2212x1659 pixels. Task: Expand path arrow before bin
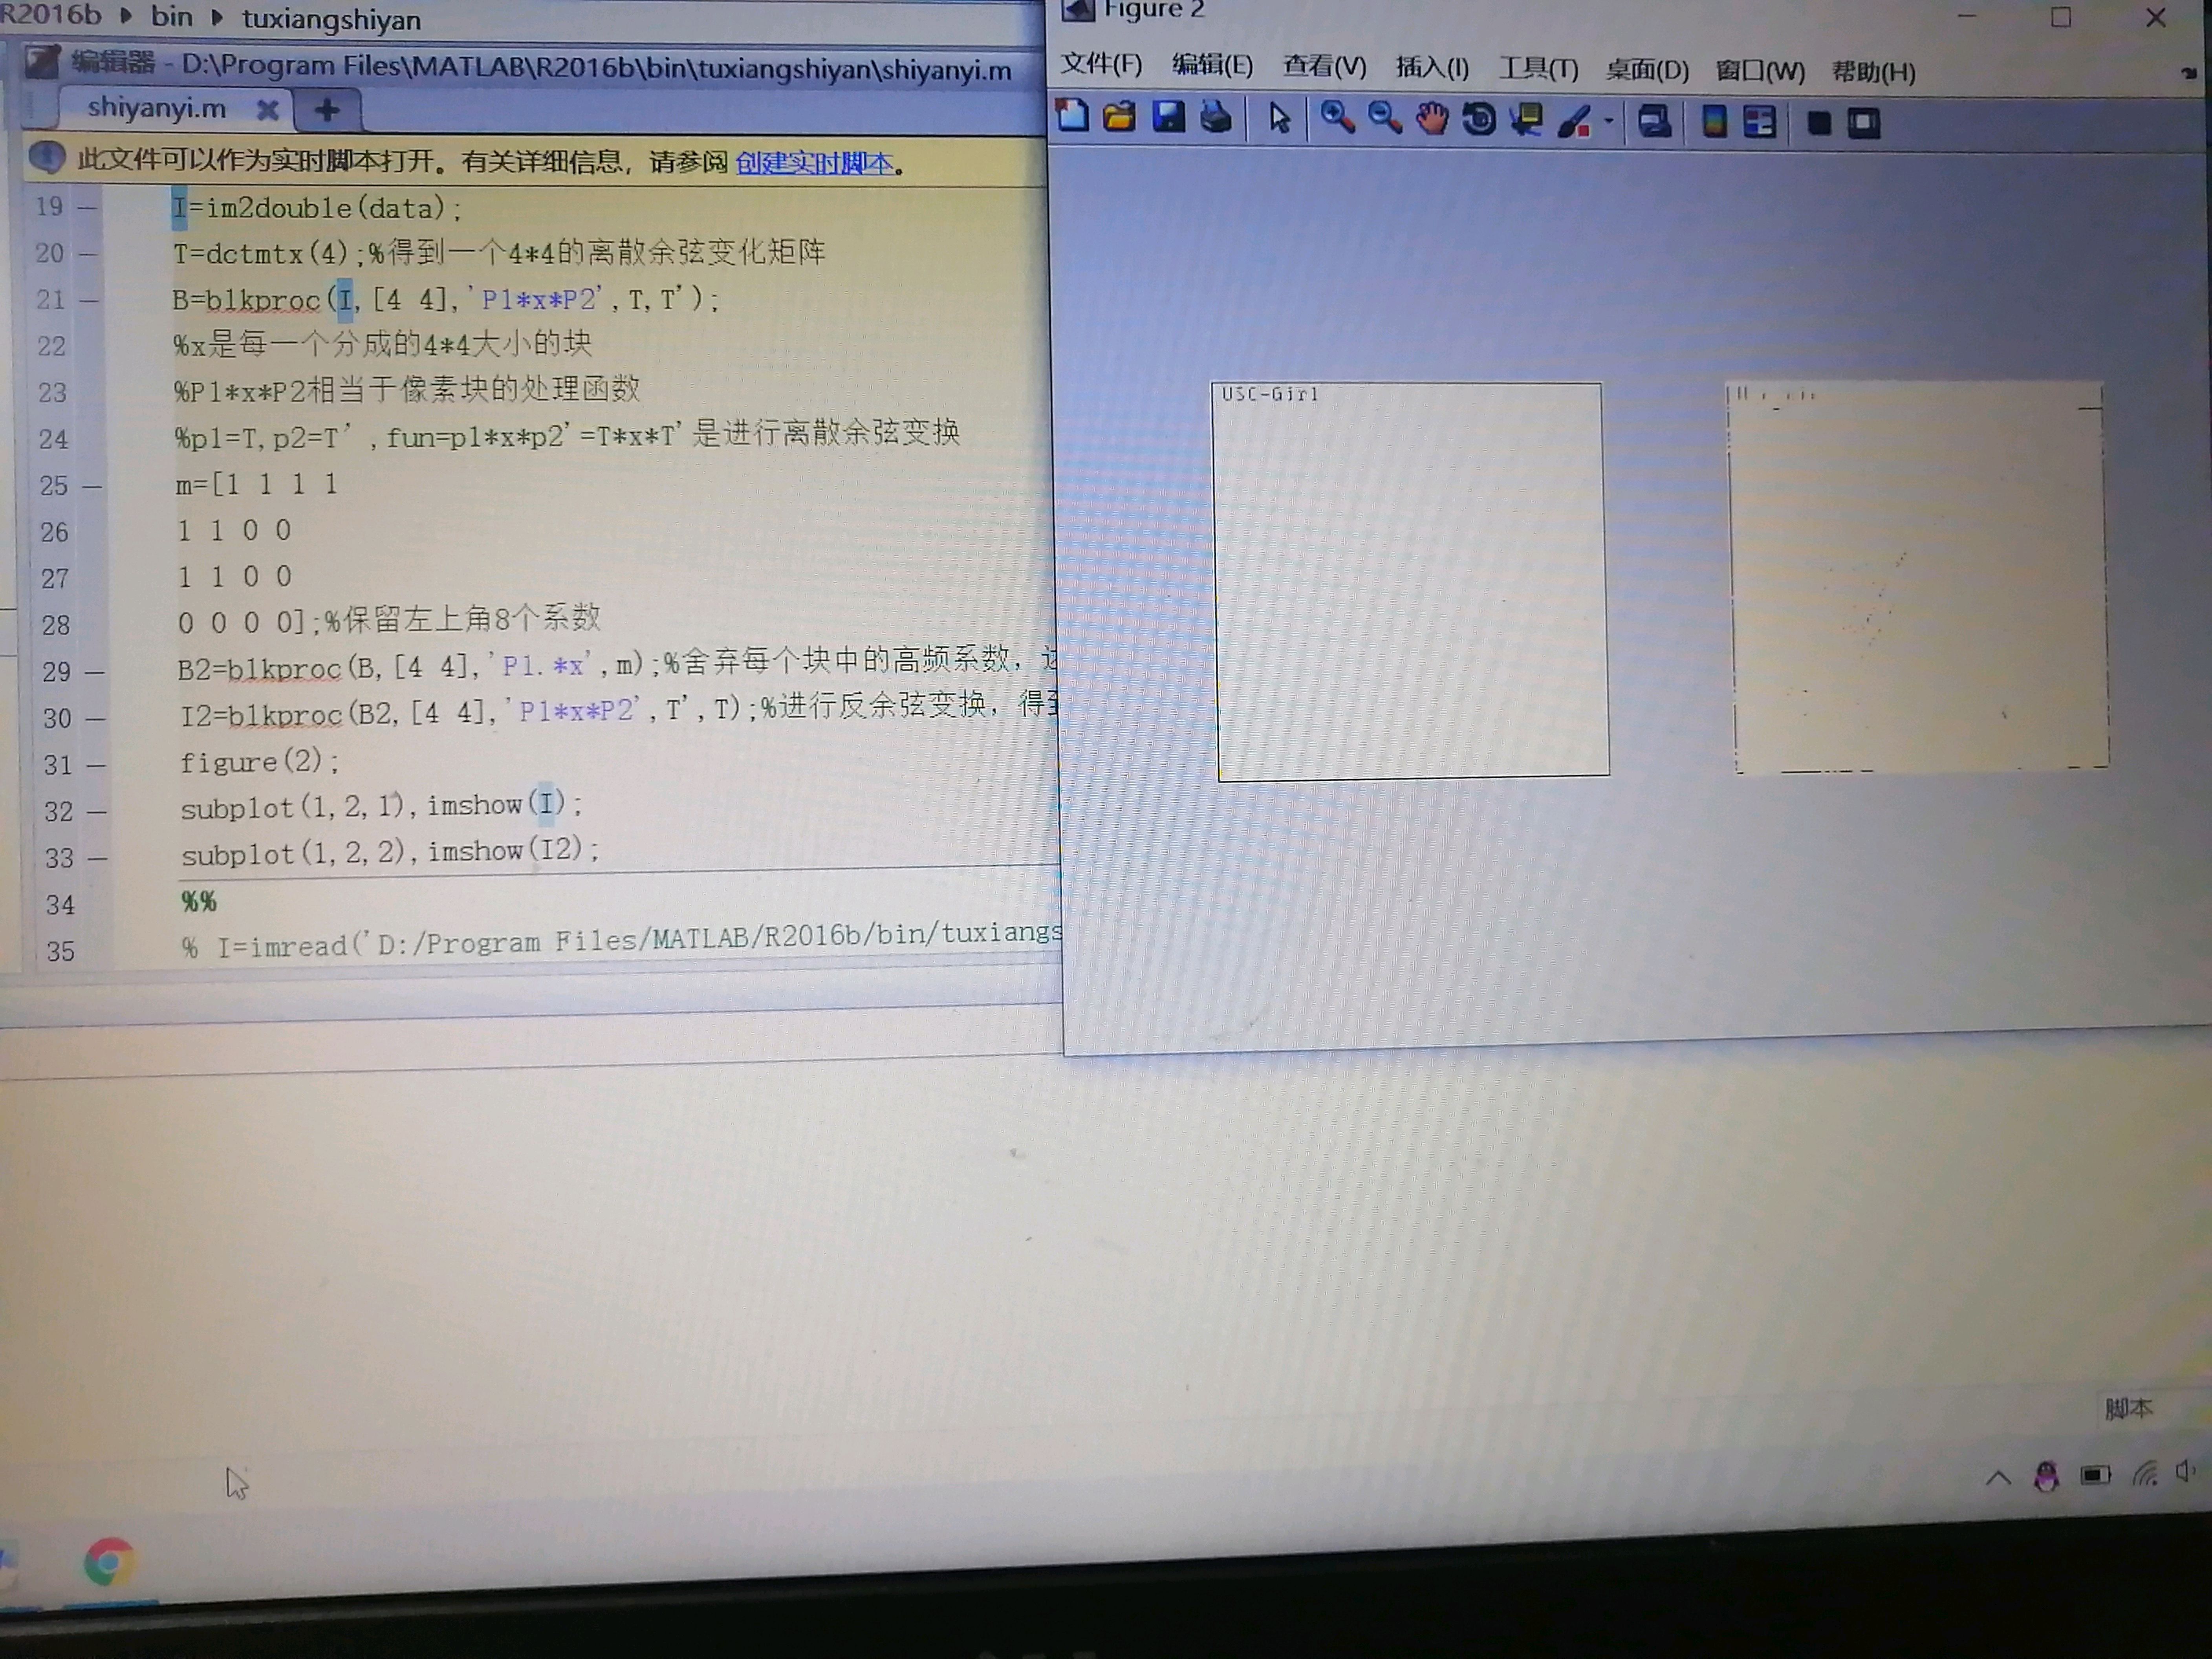pyautogui.click(x=126, y=16)
